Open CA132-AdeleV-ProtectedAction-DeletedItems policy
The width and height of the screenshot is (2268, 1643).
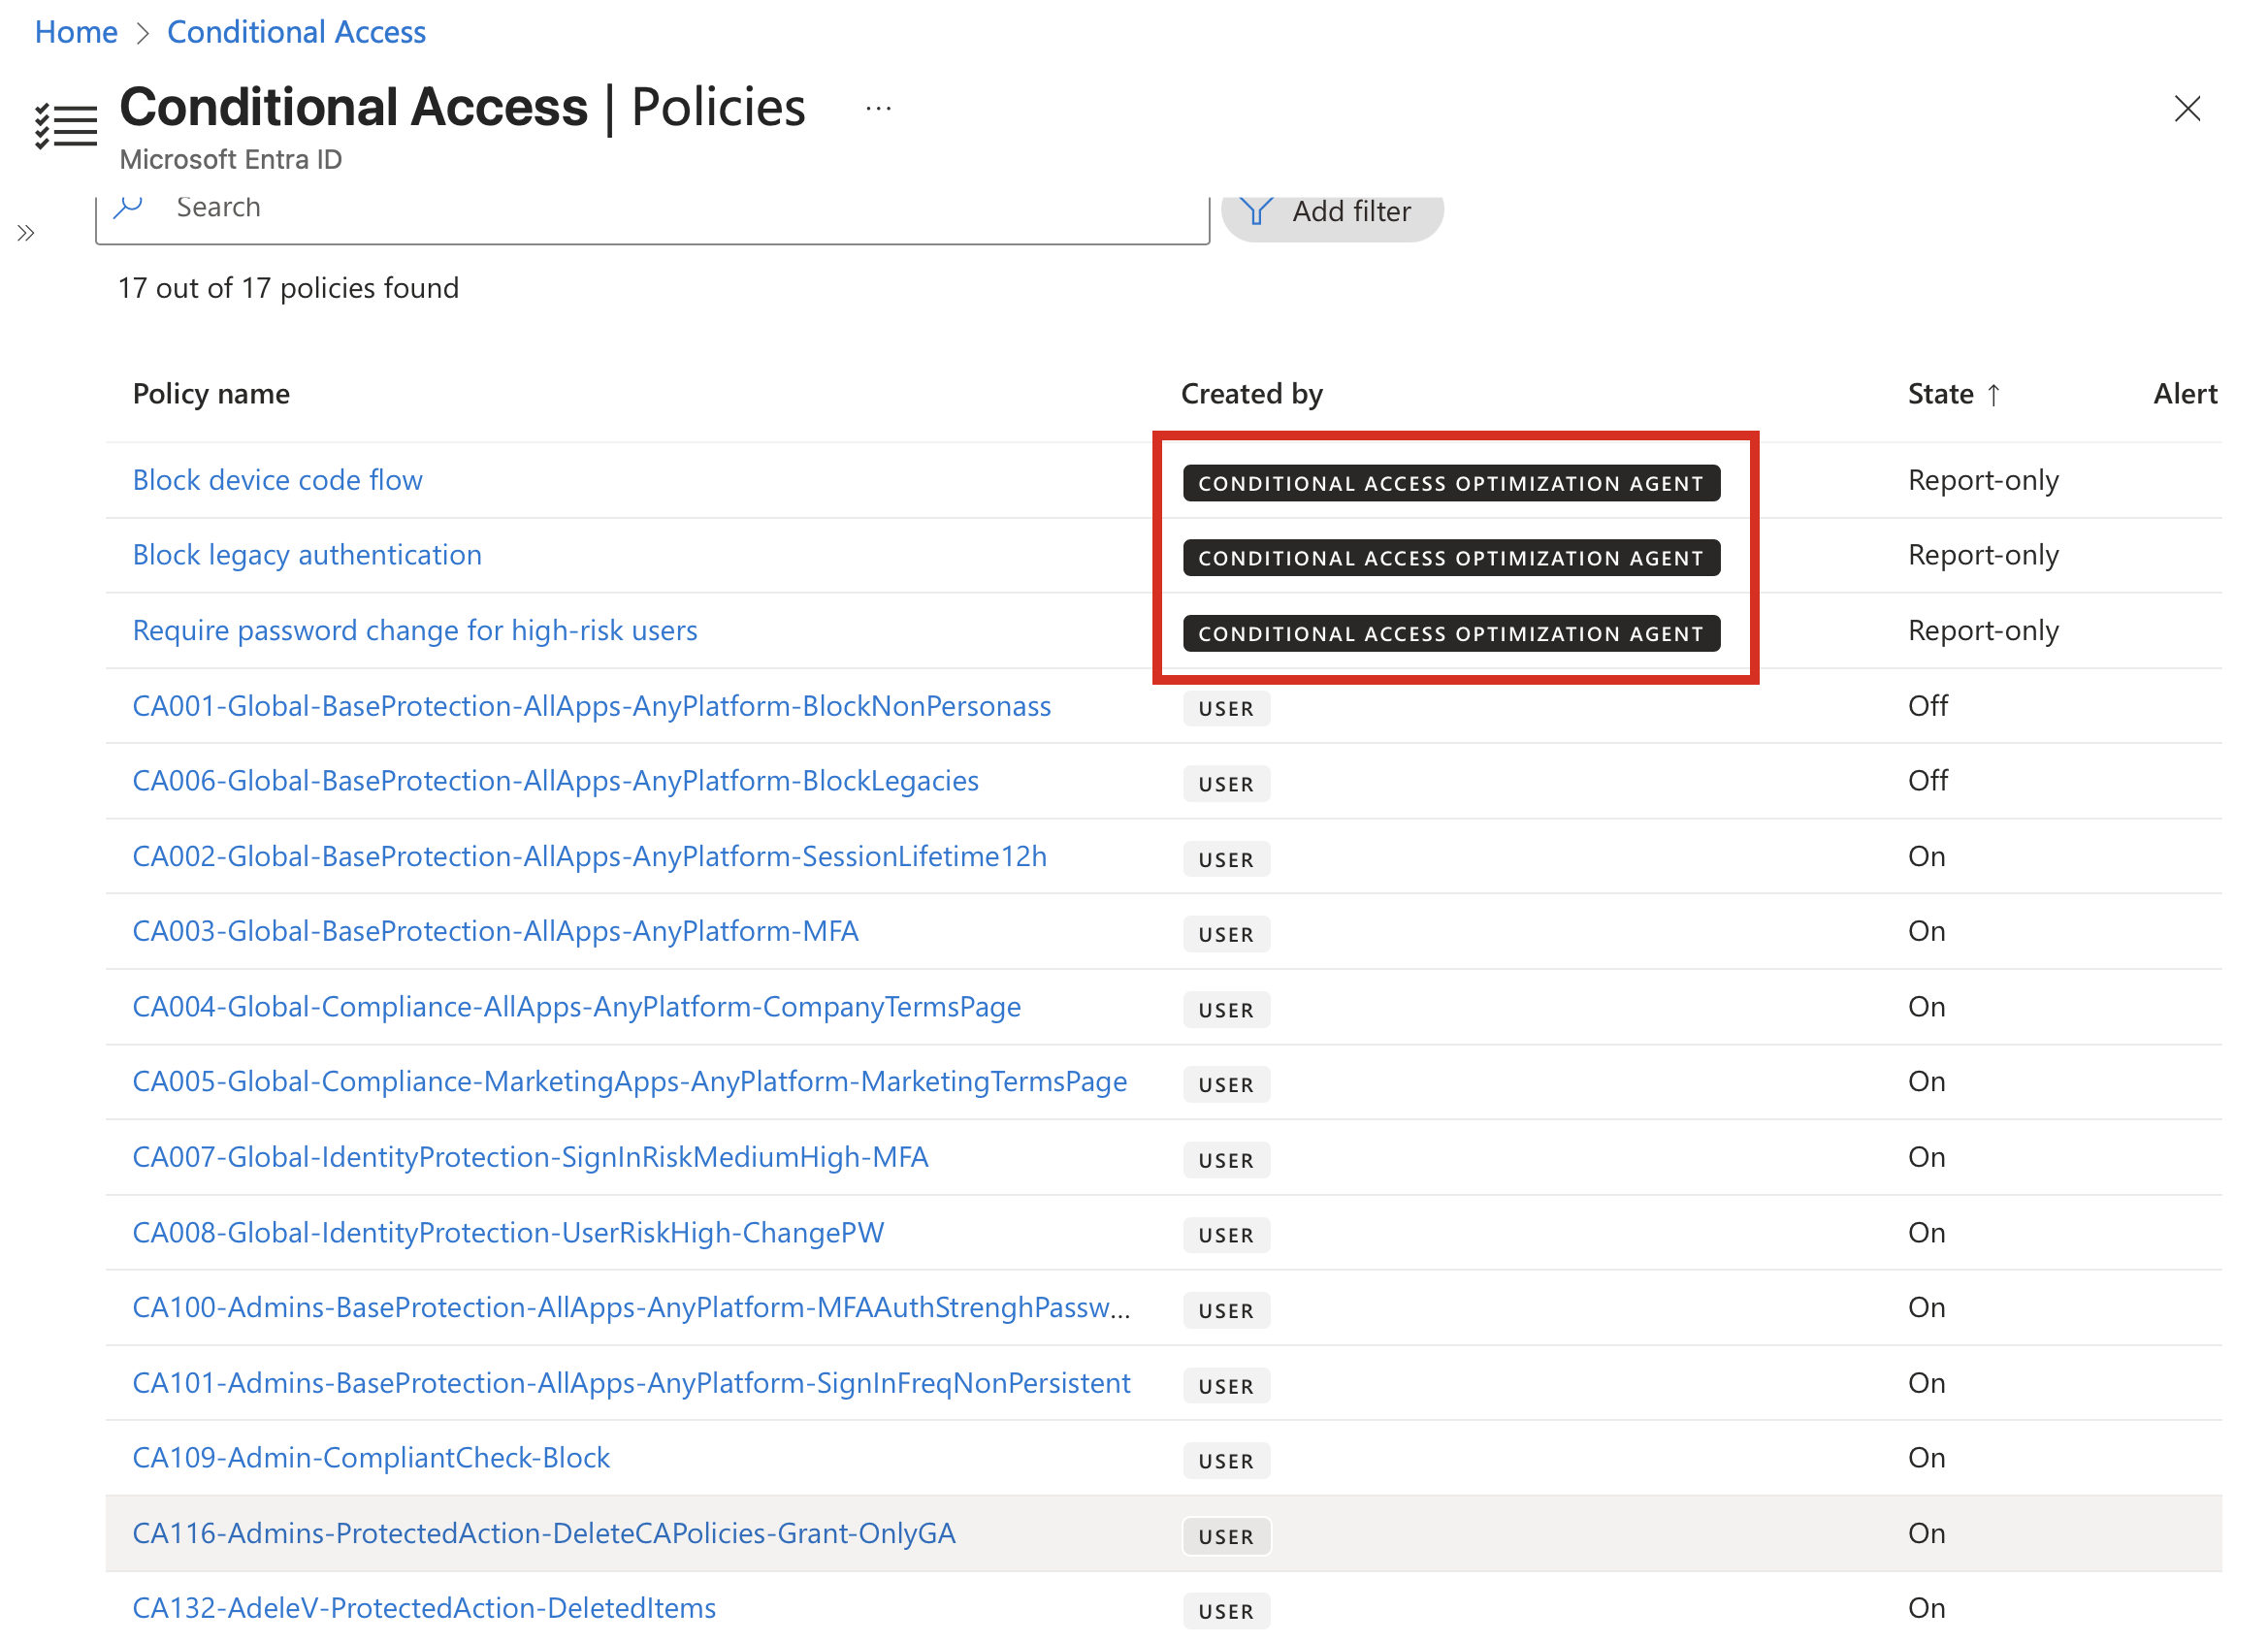pos(424,1608)
